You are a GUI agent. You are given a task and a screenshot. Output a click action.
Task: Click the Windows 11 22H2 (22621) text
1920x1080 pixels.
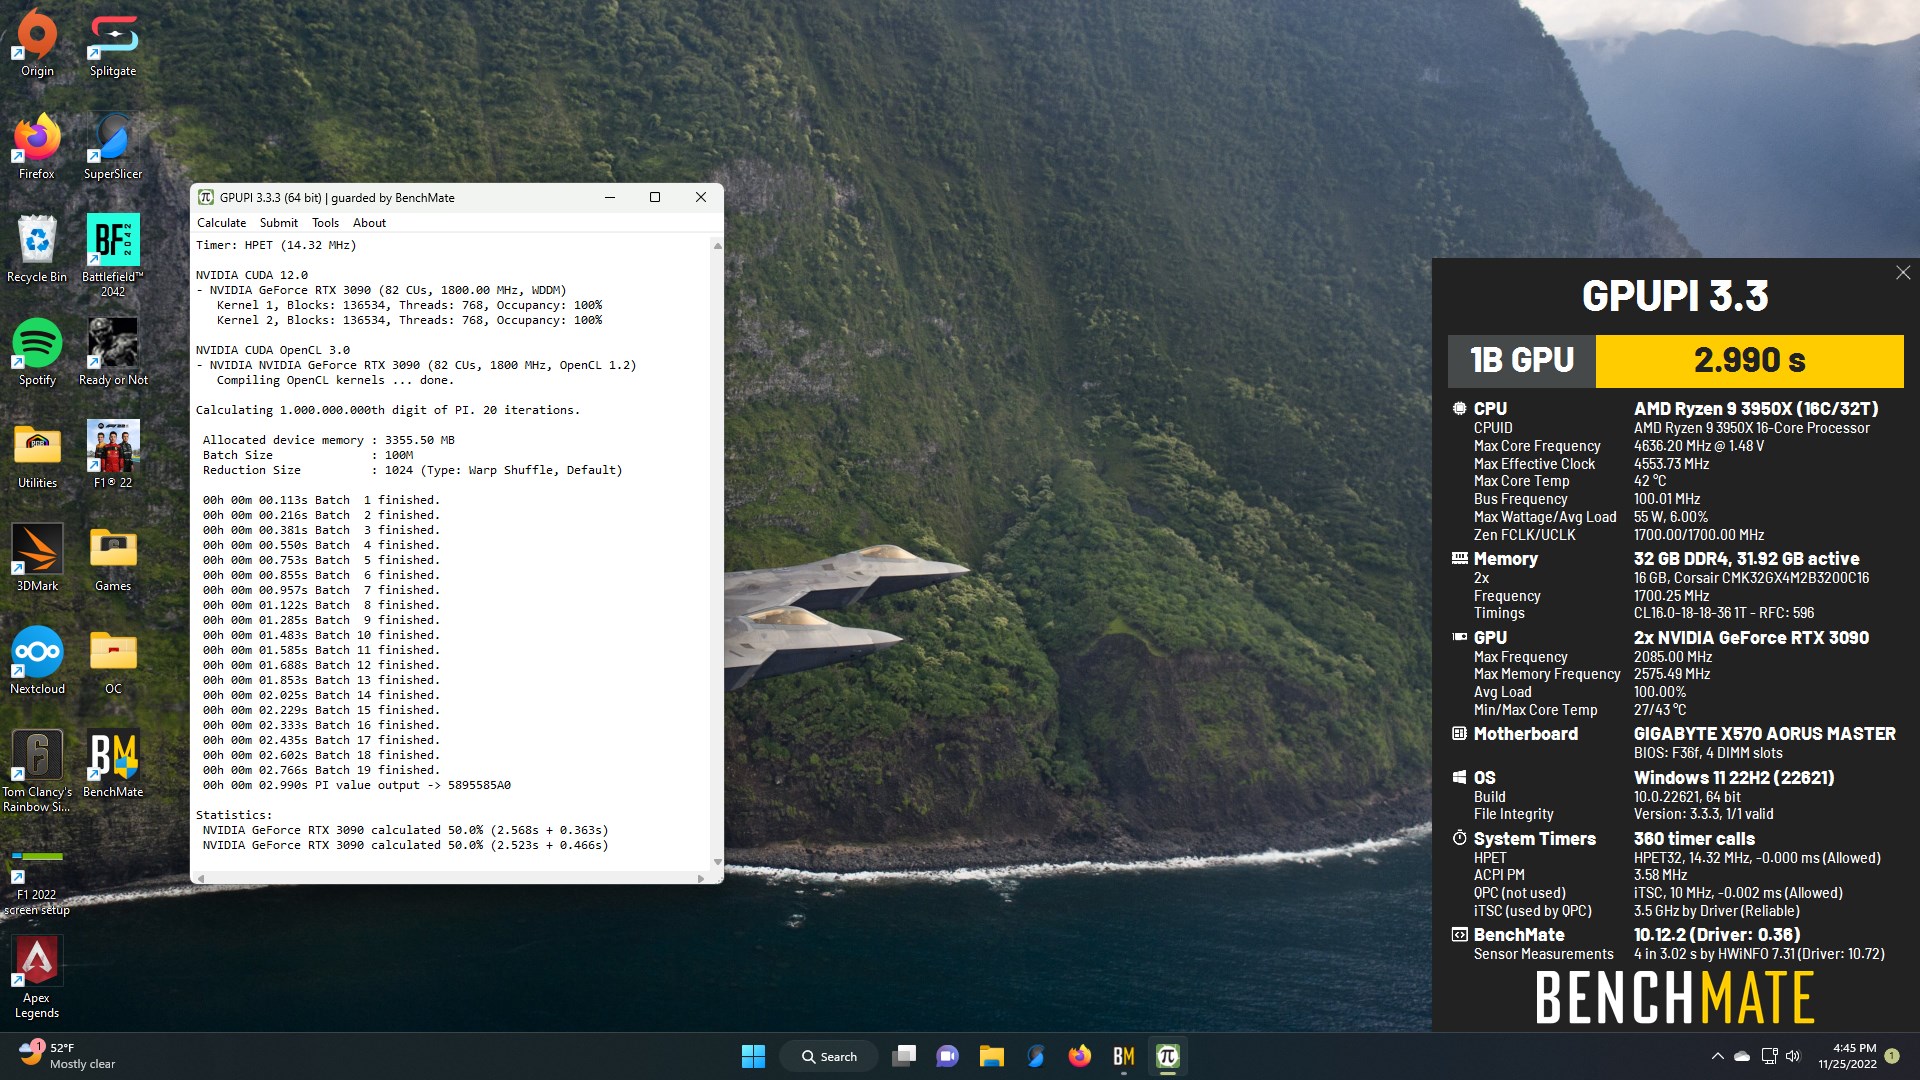[x=1734, y=778]
